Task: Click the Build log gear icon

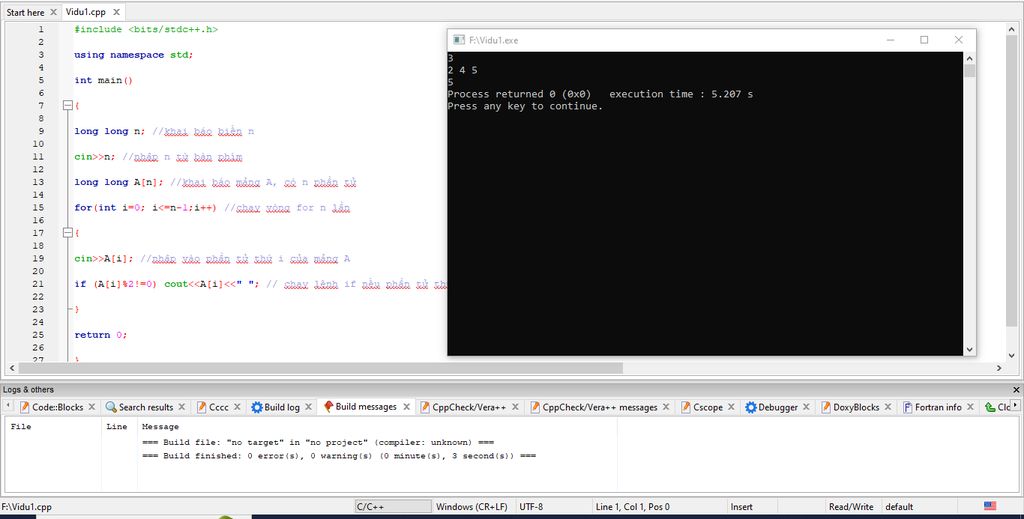Action: (257, 407)
